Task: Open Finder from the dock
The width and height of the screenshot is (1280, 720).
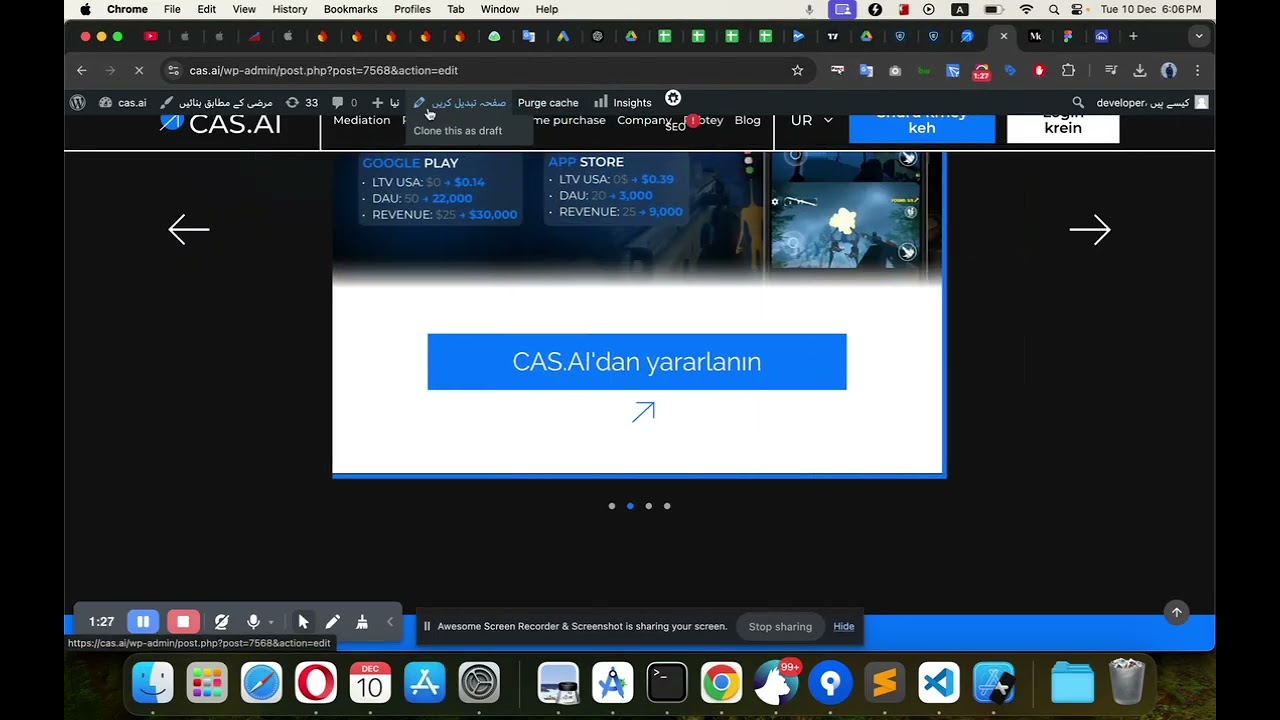Action: point(153,683)
